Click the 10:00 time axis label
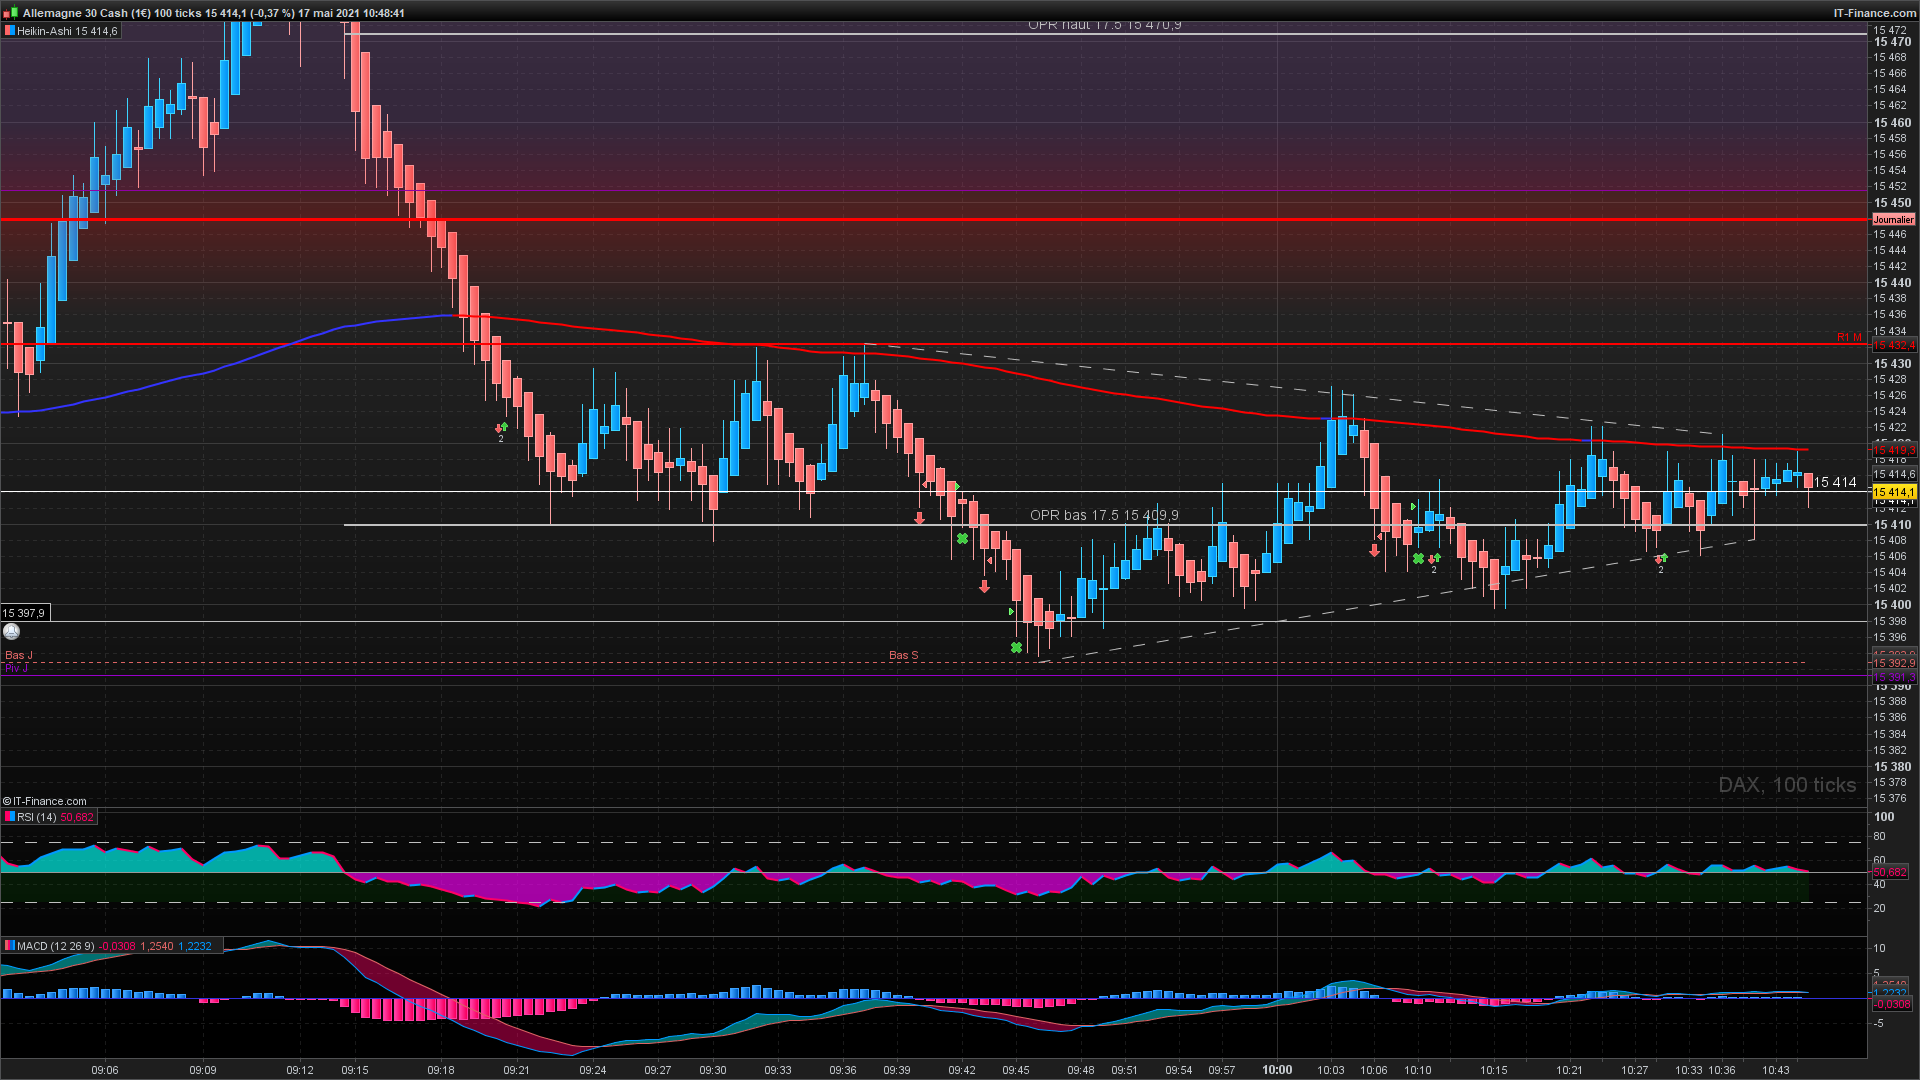The height and width of the screenshot is (1080, 1920). tap(1277, 1070)
